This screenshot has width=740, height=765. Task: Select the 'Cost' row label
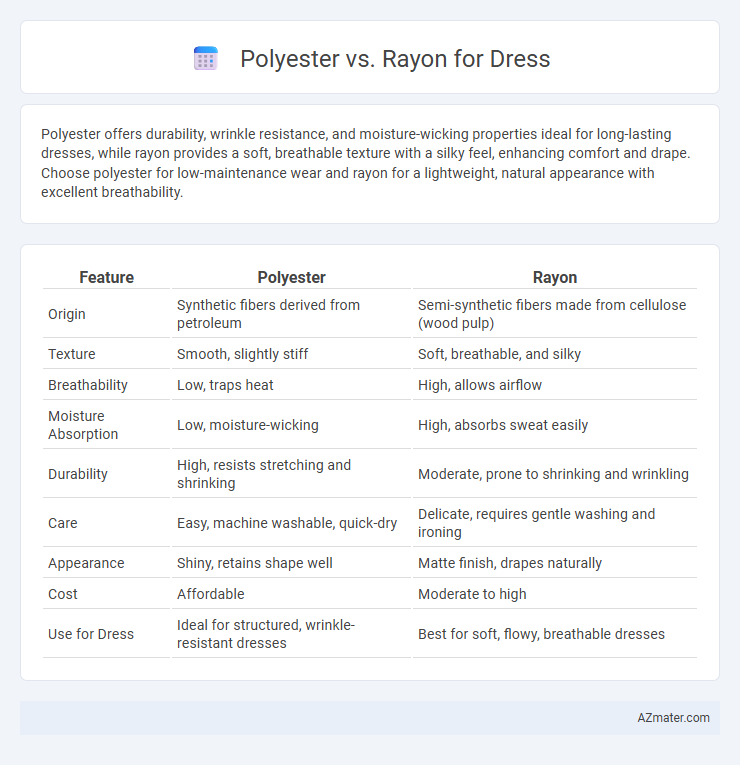click(x=62, y=594)
